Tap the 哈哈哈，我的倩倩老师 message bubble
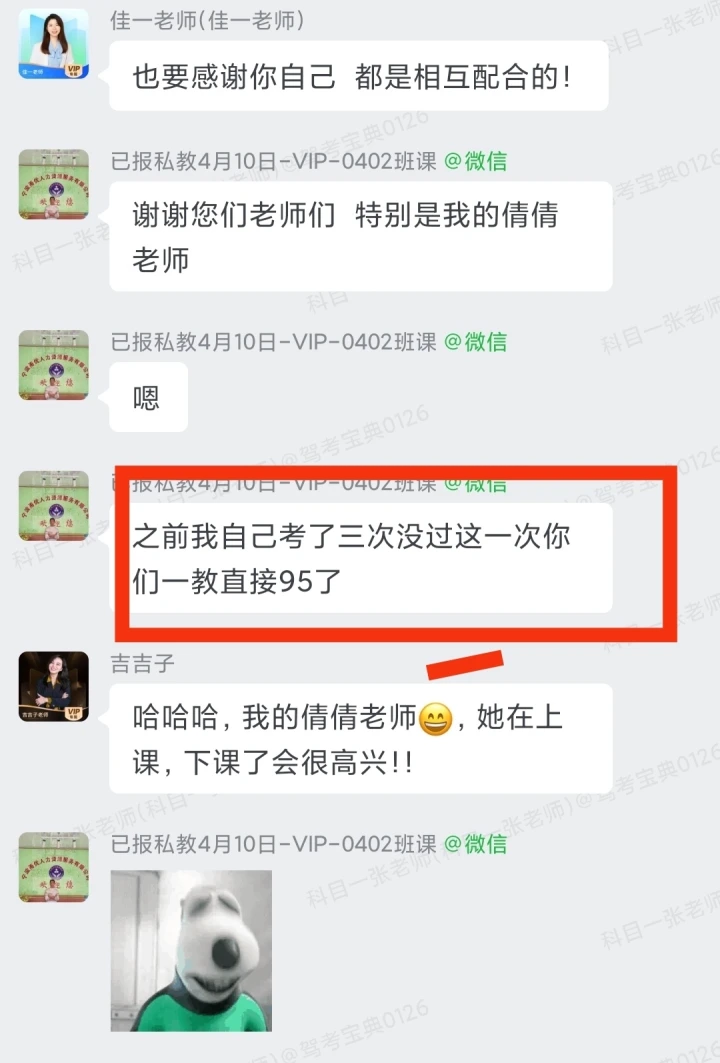This screenshot has height=1063, width=720. (361, 739)
